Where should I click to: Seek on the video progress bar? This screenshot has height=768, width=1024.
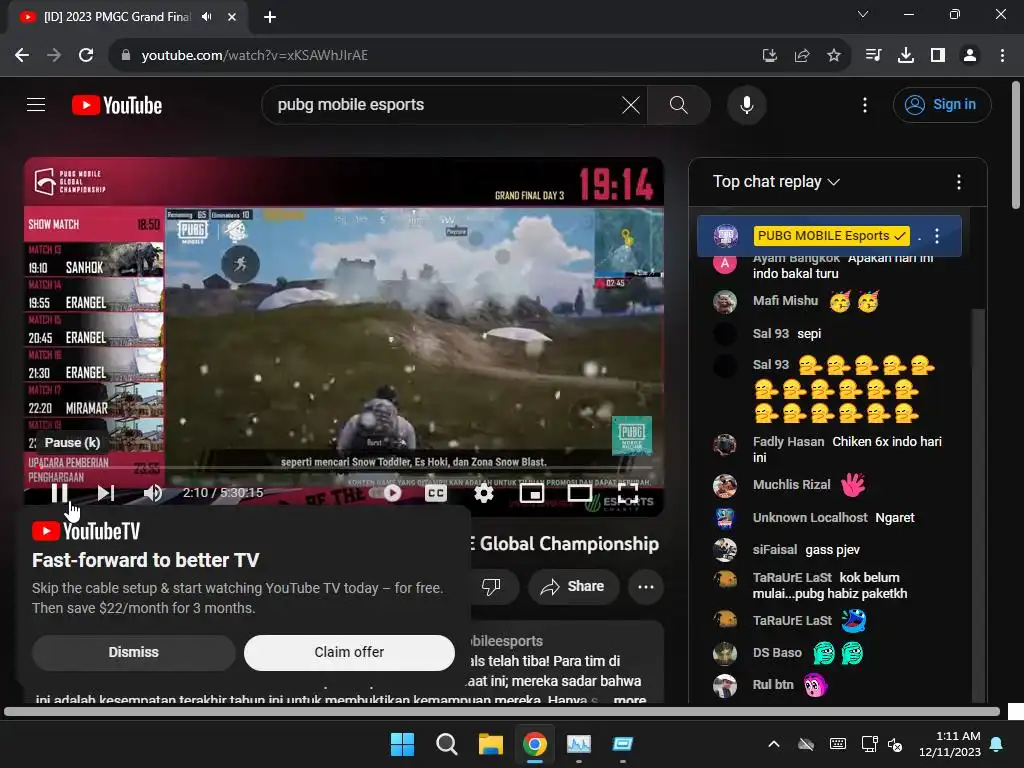tap(344, 468)
